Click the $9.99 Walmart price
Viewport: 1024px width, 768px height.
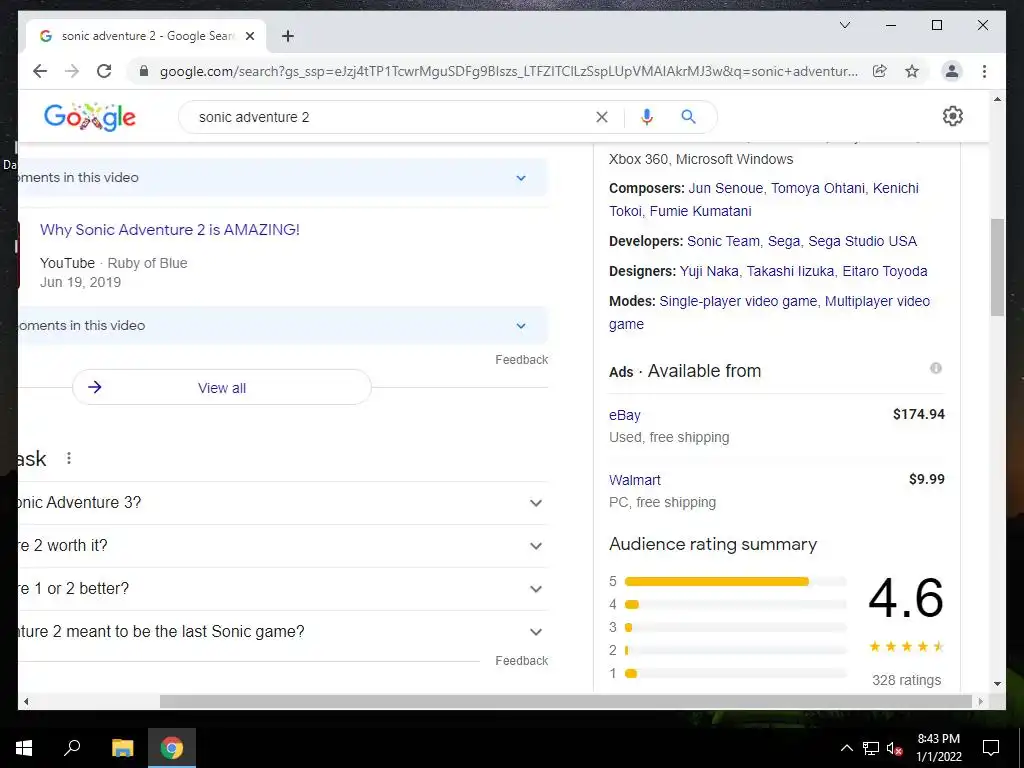point(927,479)
